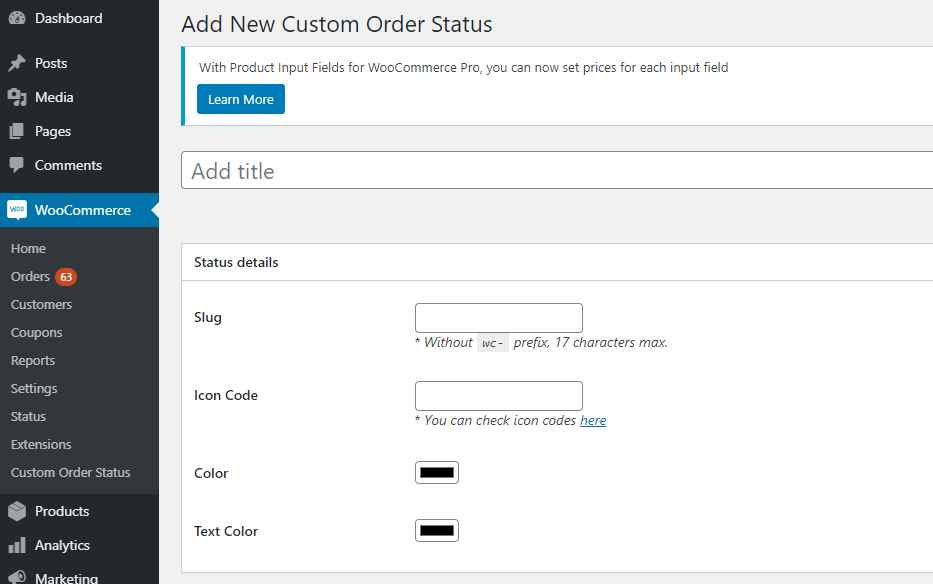Click the Media library icon
The width and height of the screenshot is (933, 584).
click(x=17, y=97)
